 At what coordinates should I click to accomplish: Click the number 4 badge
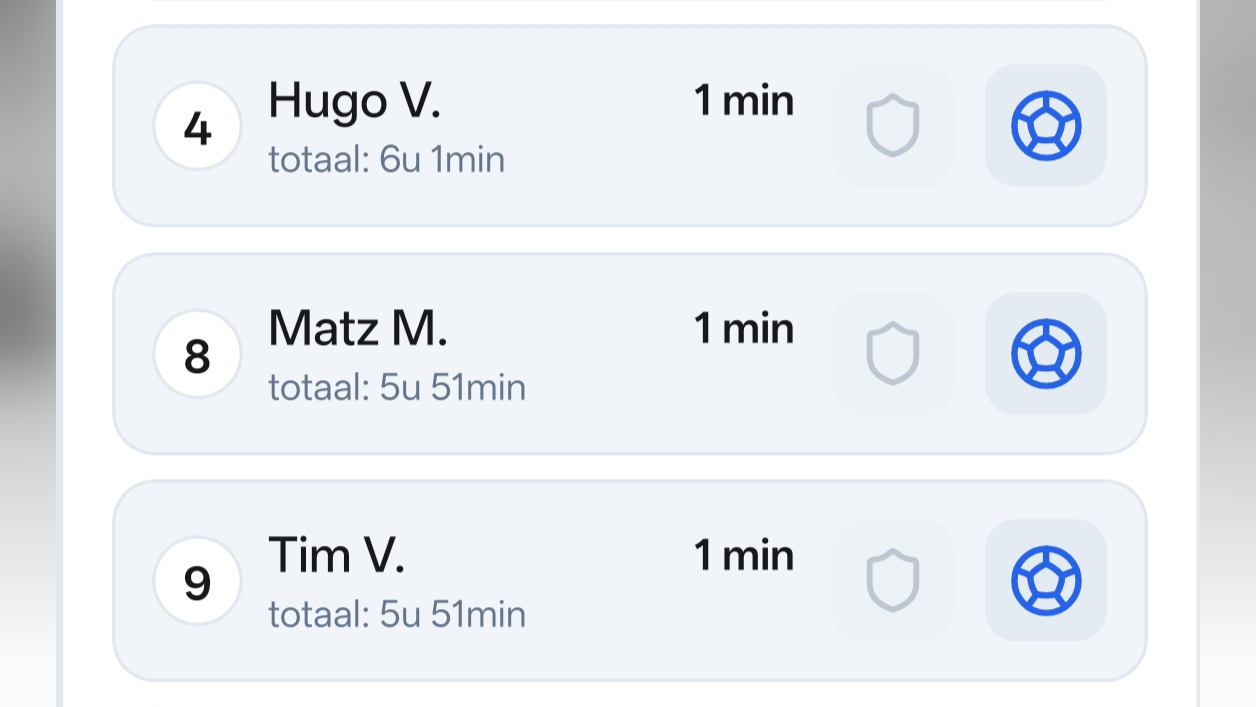point(197,127)
